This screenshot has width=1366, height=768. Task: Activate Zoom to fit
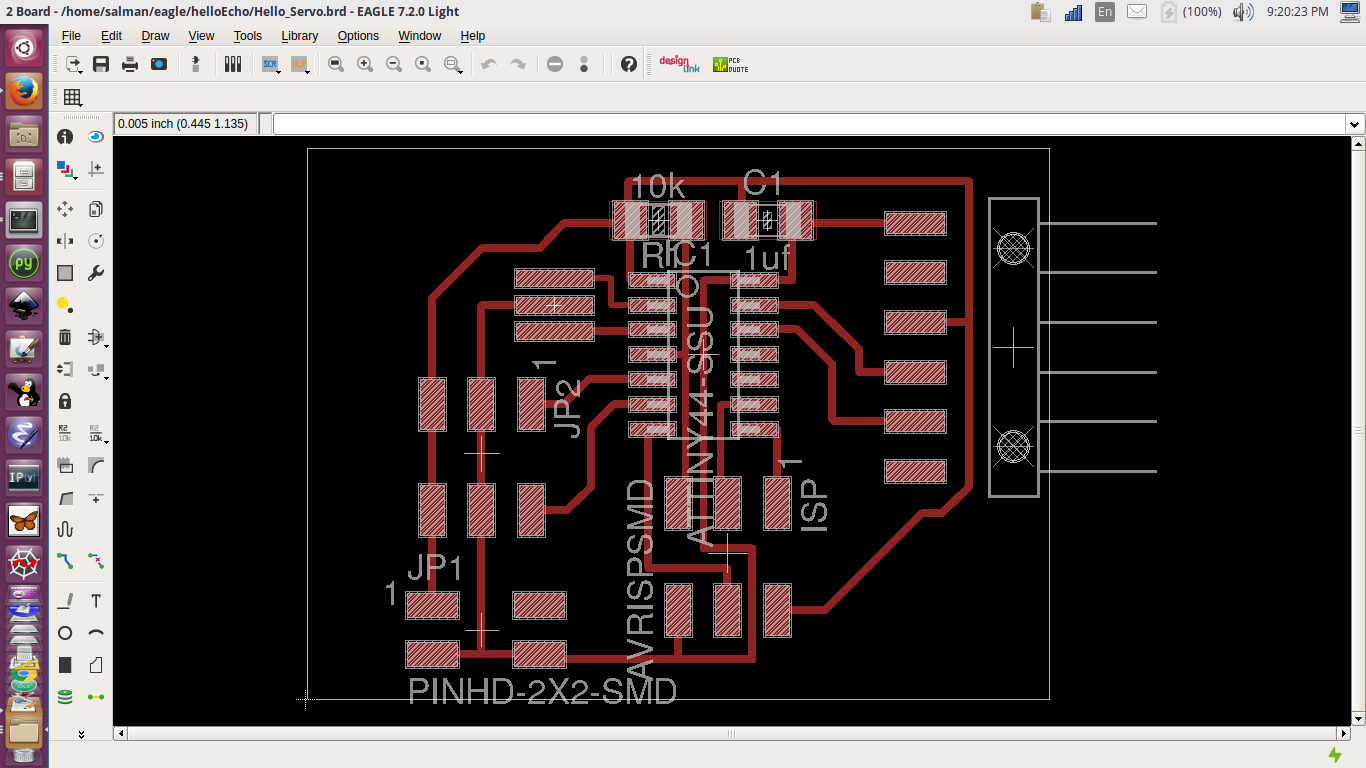pyautogui.click(x=336, y=63)
